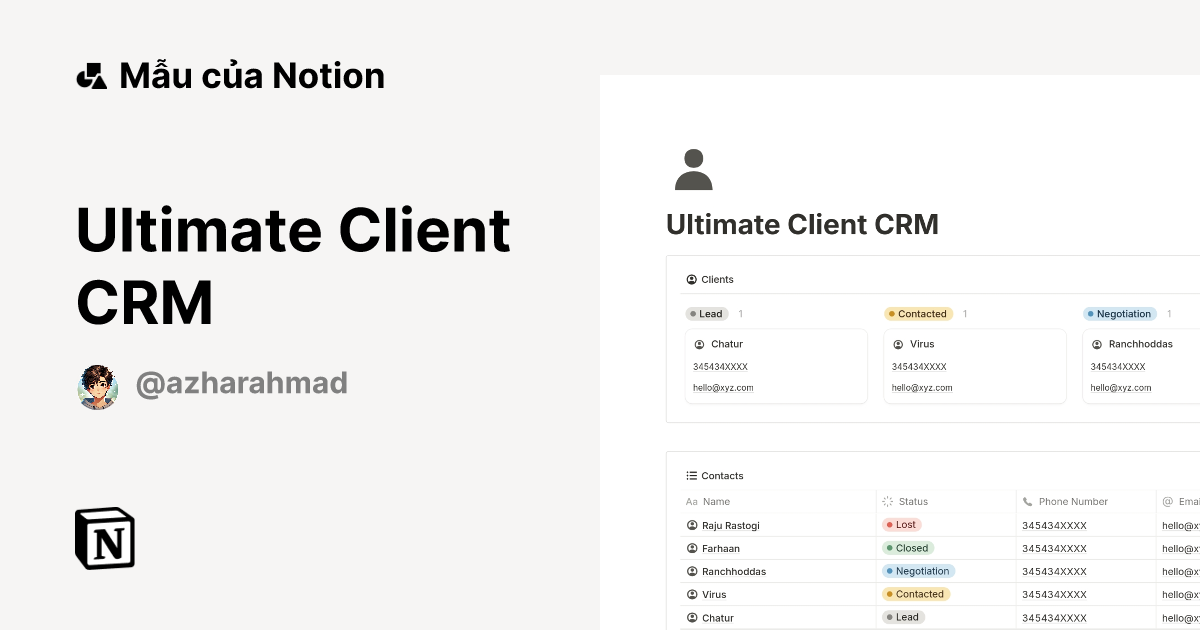Open the Name column header menu
Image resolution: width=1200 pixels, height=630 pixels.
point(715,501)
